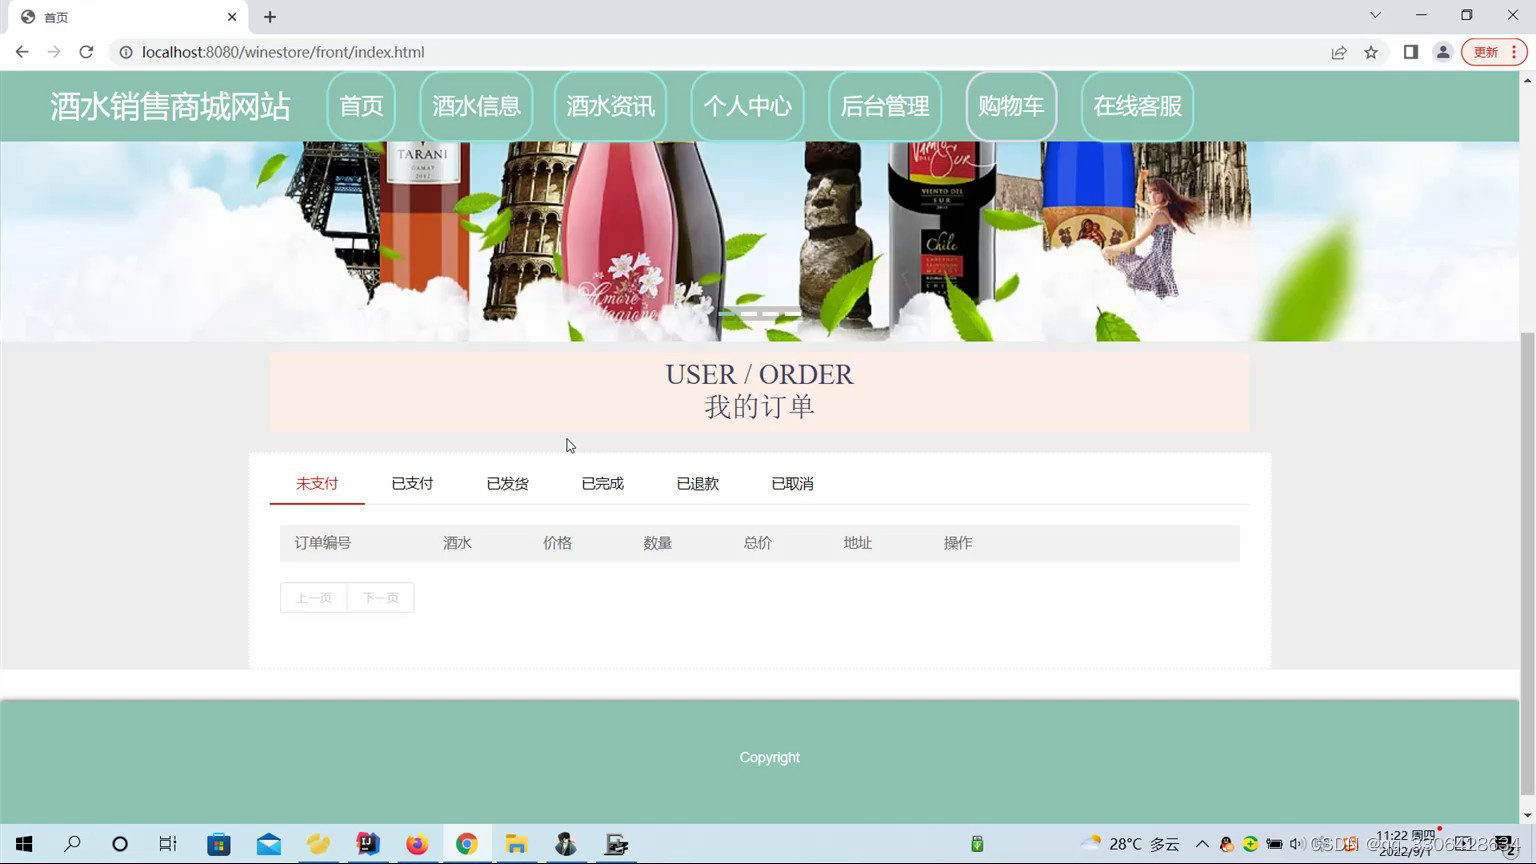Click the share page icon

pos(1339,52)
